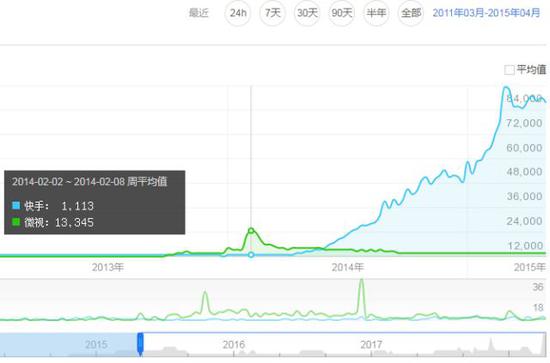
Task: Click the 24,000 y-axis value
Action: [x=524, y=221]
